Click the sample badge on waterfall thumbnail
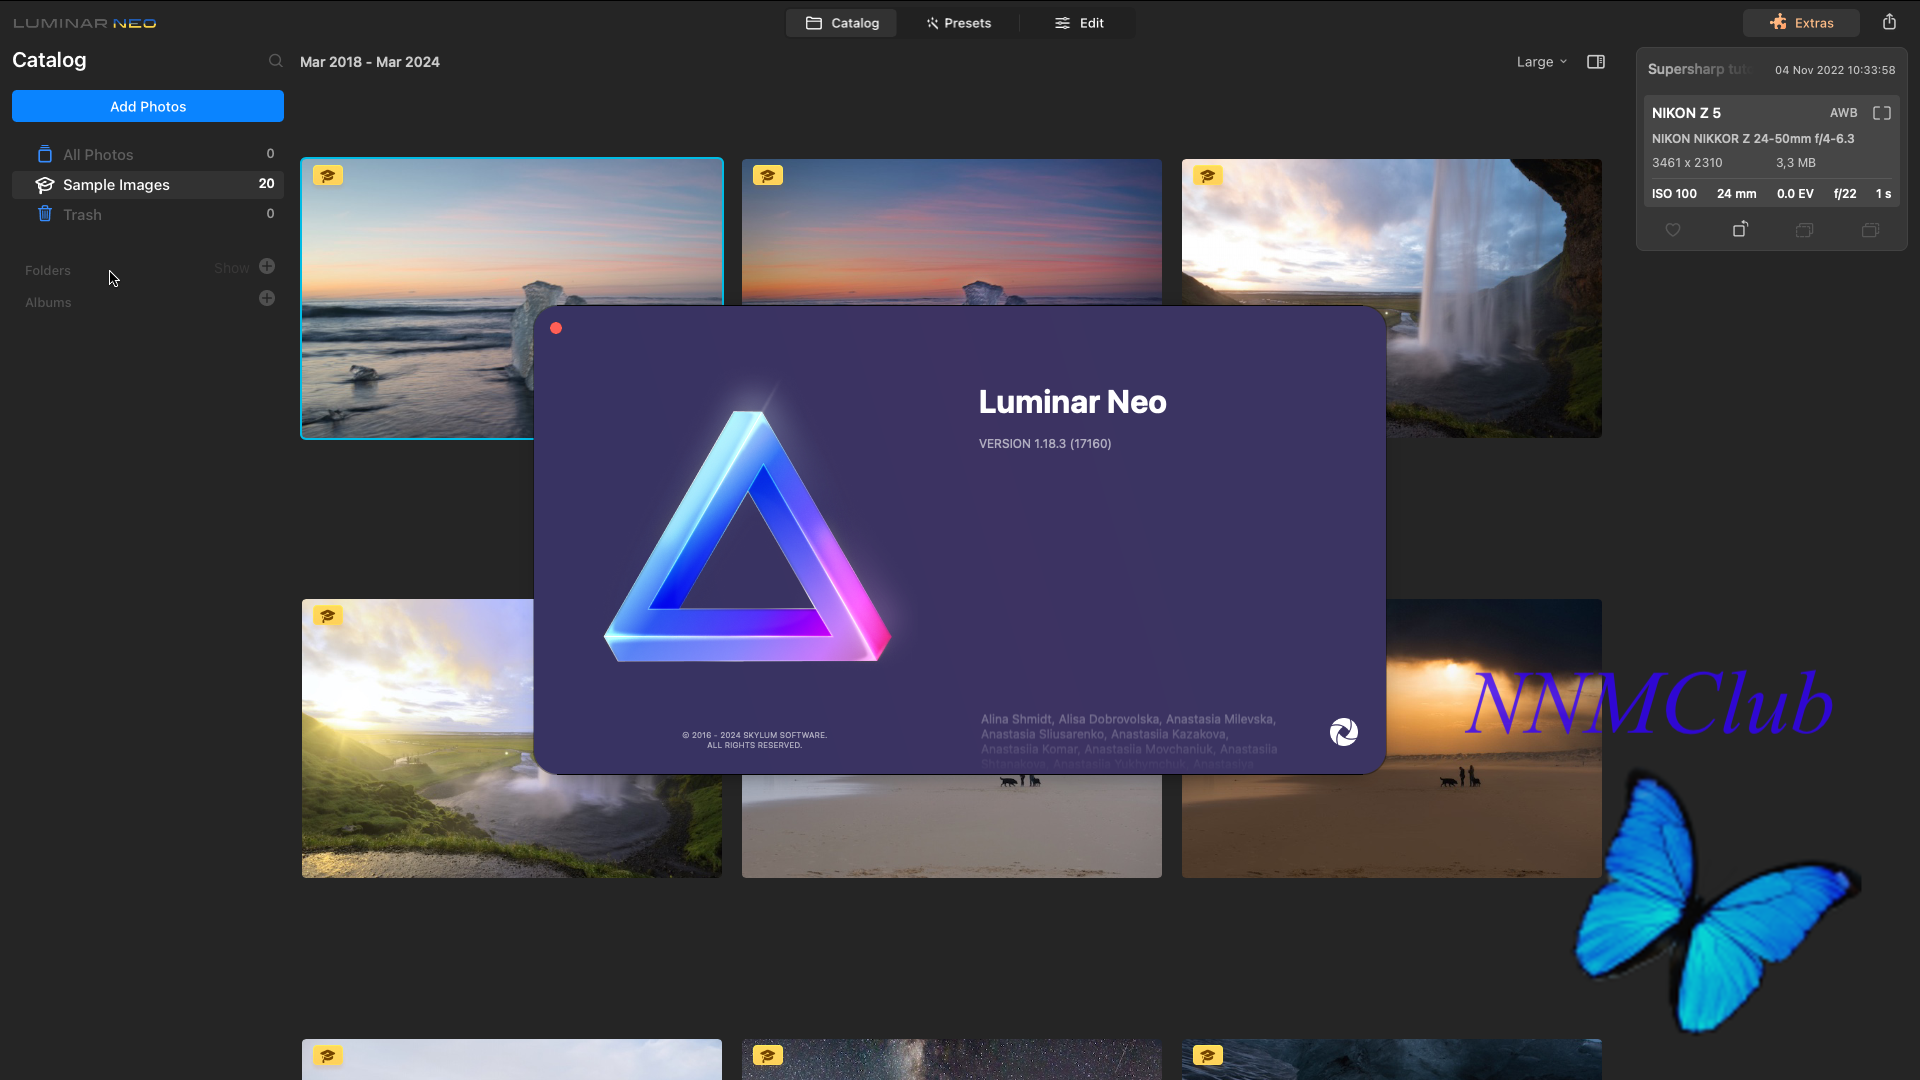This screenshot has height=1080, width=1920. pos(1208,176)
